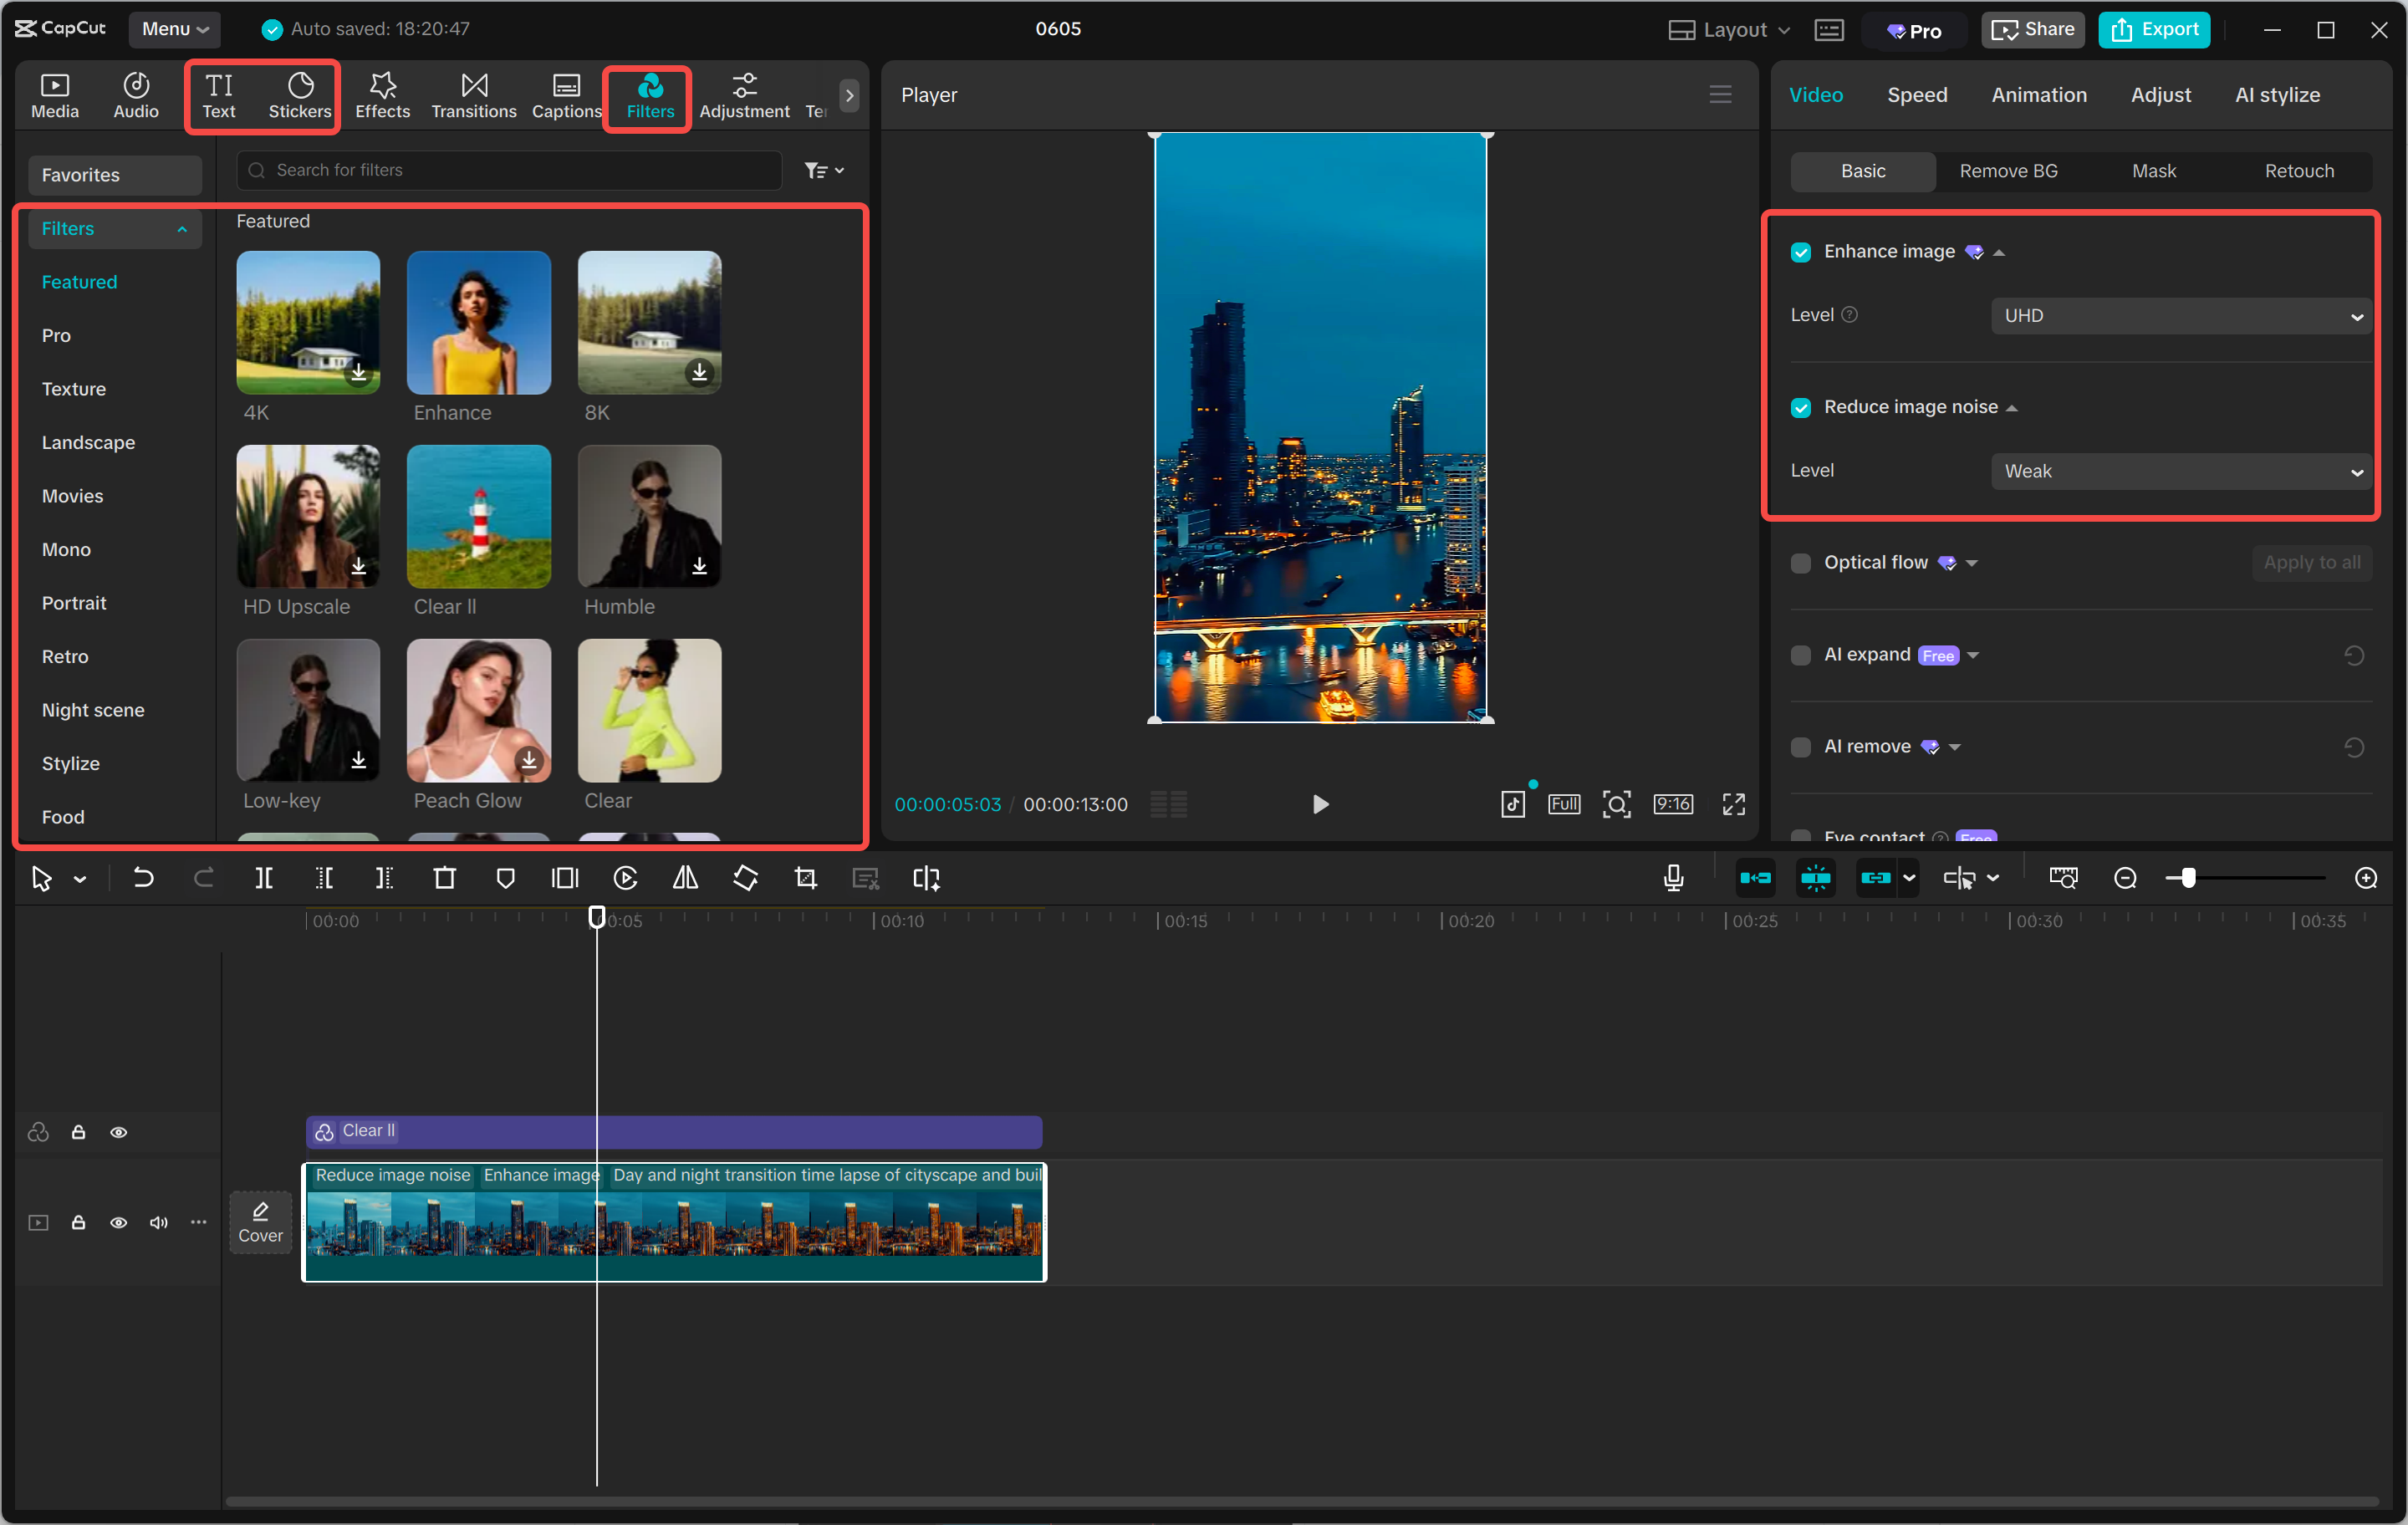
Task: Open the UHD level dropdown
Action: click(x=2180, y=315)
